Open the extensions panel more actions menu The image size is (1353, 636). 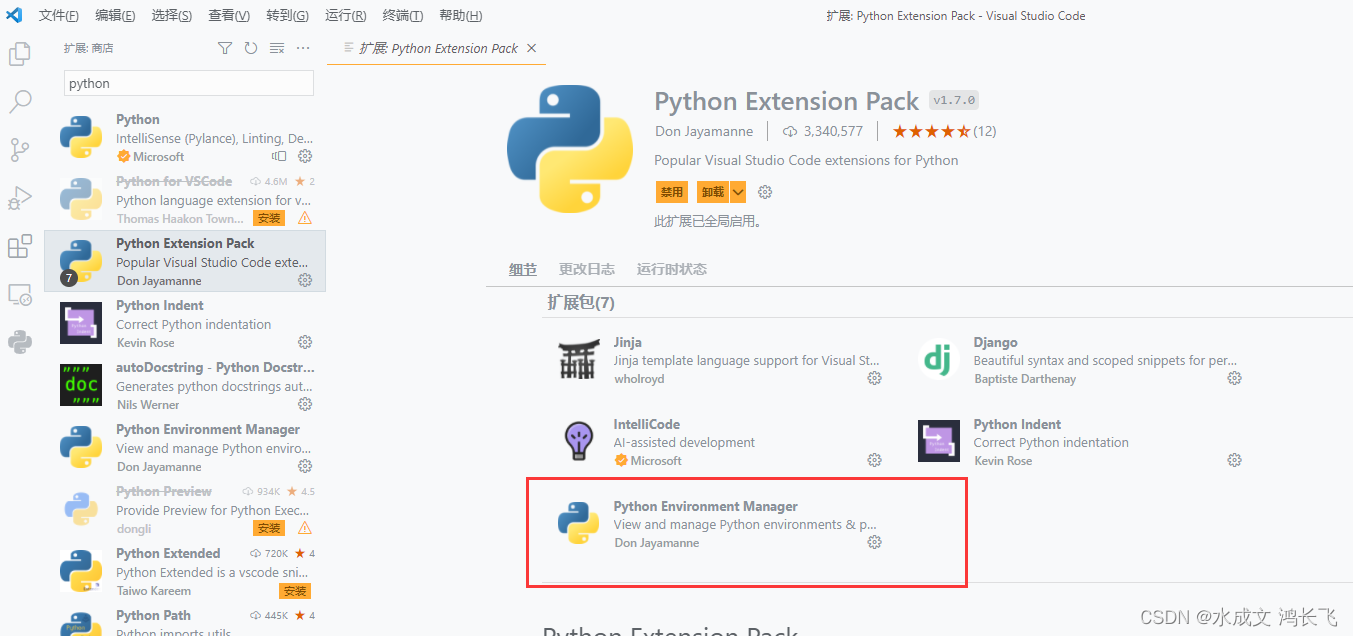304,48
